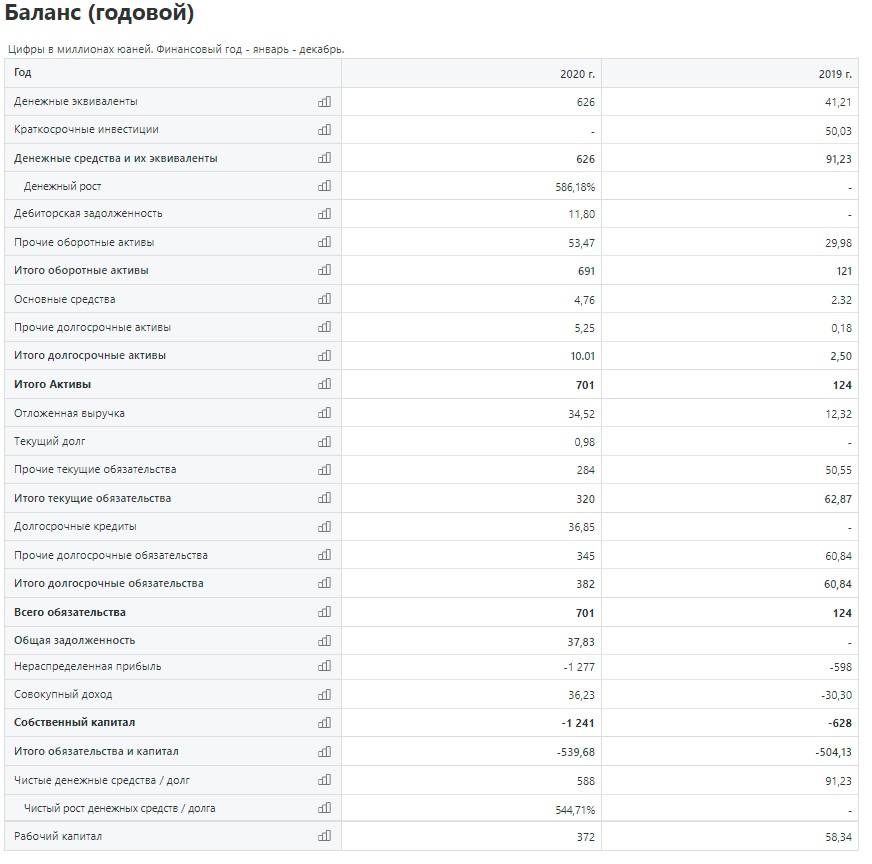Show chart for Итого оборотные активы
This screenshot has width=872, height=864.
click(324, 270)
